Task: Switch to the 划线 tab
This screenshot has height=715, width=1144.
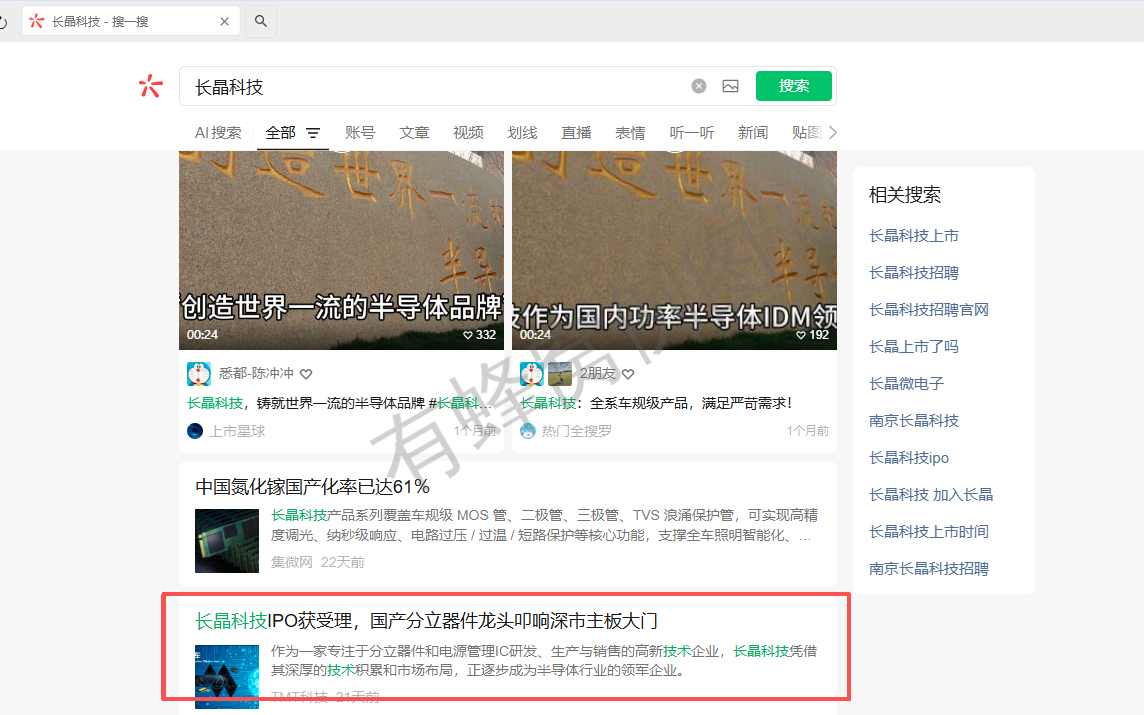Action: point(522,133)
